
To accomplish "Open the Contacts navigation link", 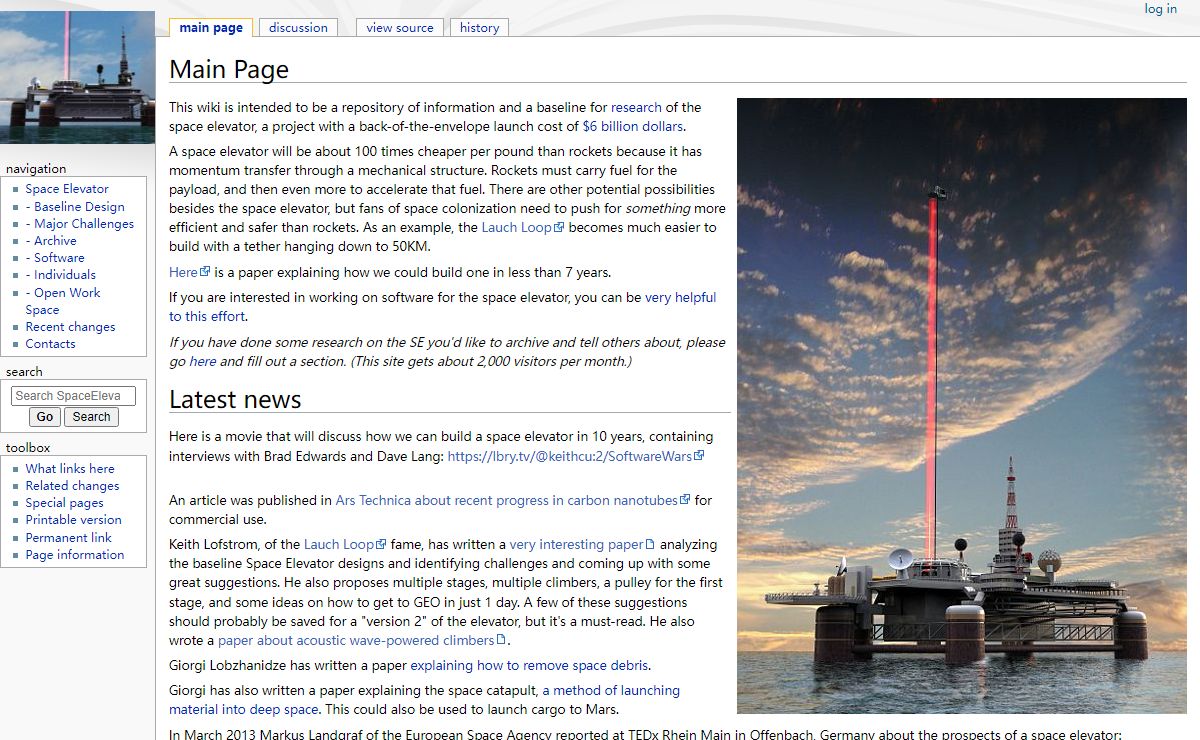I will 50,344.
